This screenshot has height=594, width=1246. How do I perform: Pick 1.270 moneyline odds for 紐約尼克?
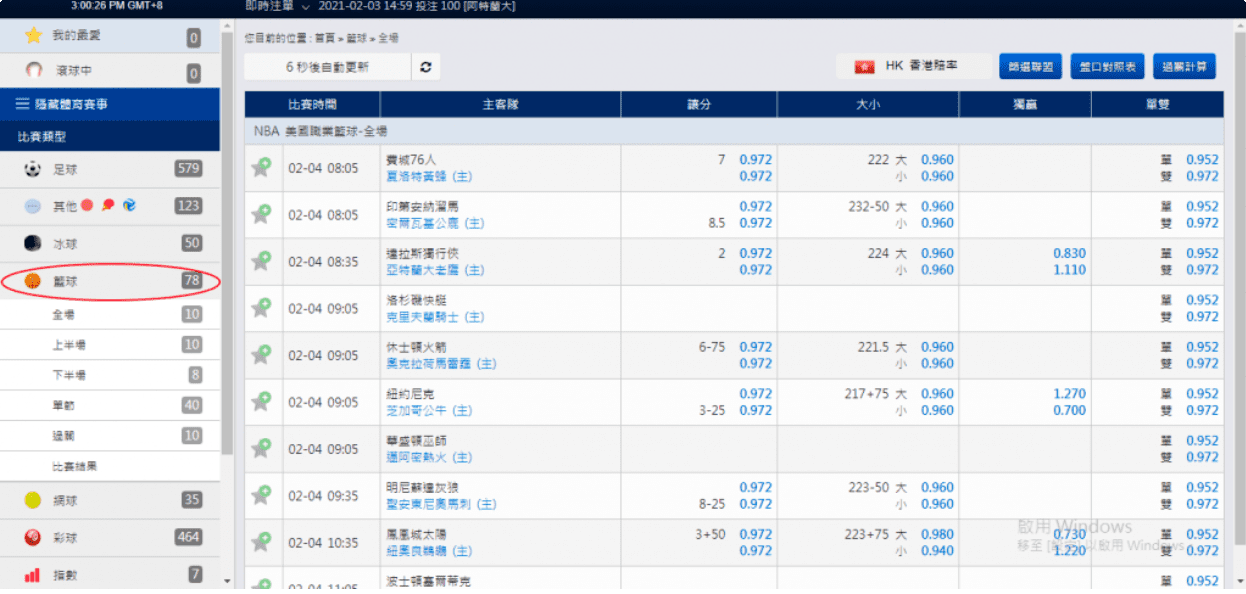tap(1070, 394)
